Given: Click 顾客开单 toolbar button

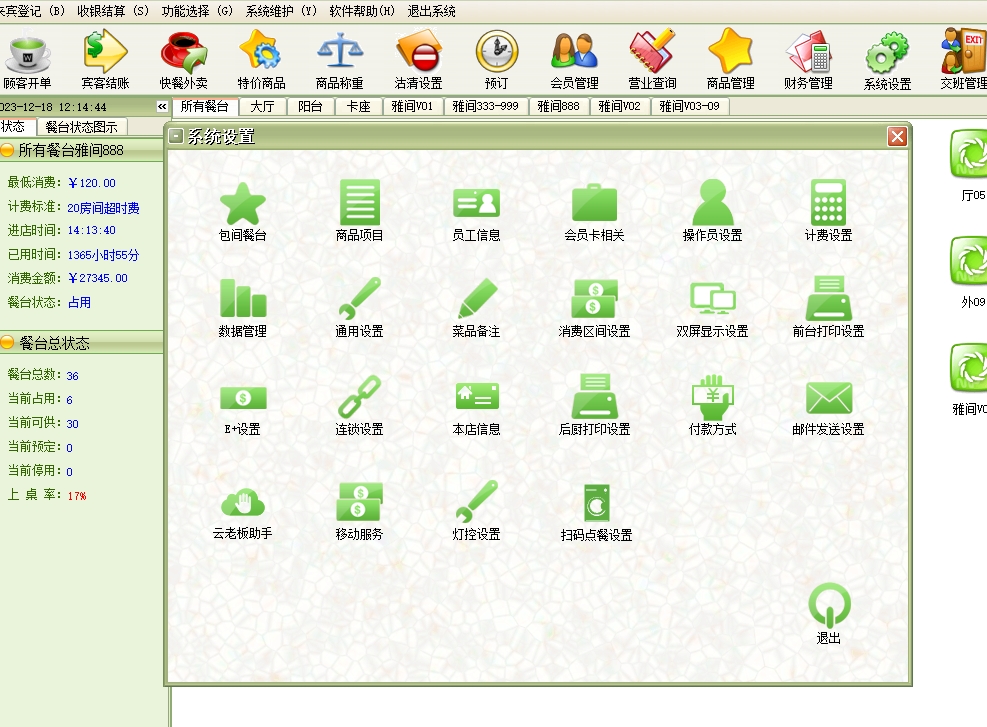Looking at the screenshot, I should pyautogui.click(x=27, y=58).
